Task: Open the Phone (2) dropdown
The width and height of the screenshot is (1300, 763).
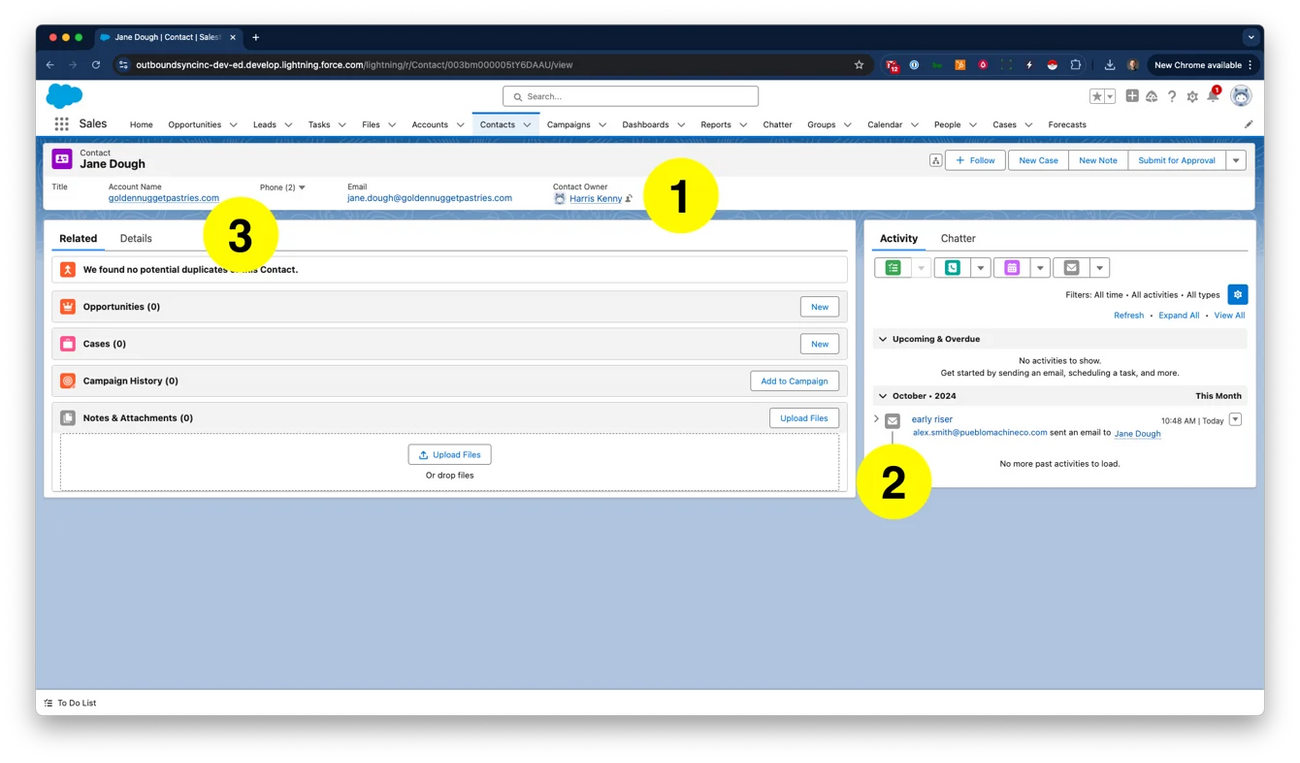Action: point(302,187)
